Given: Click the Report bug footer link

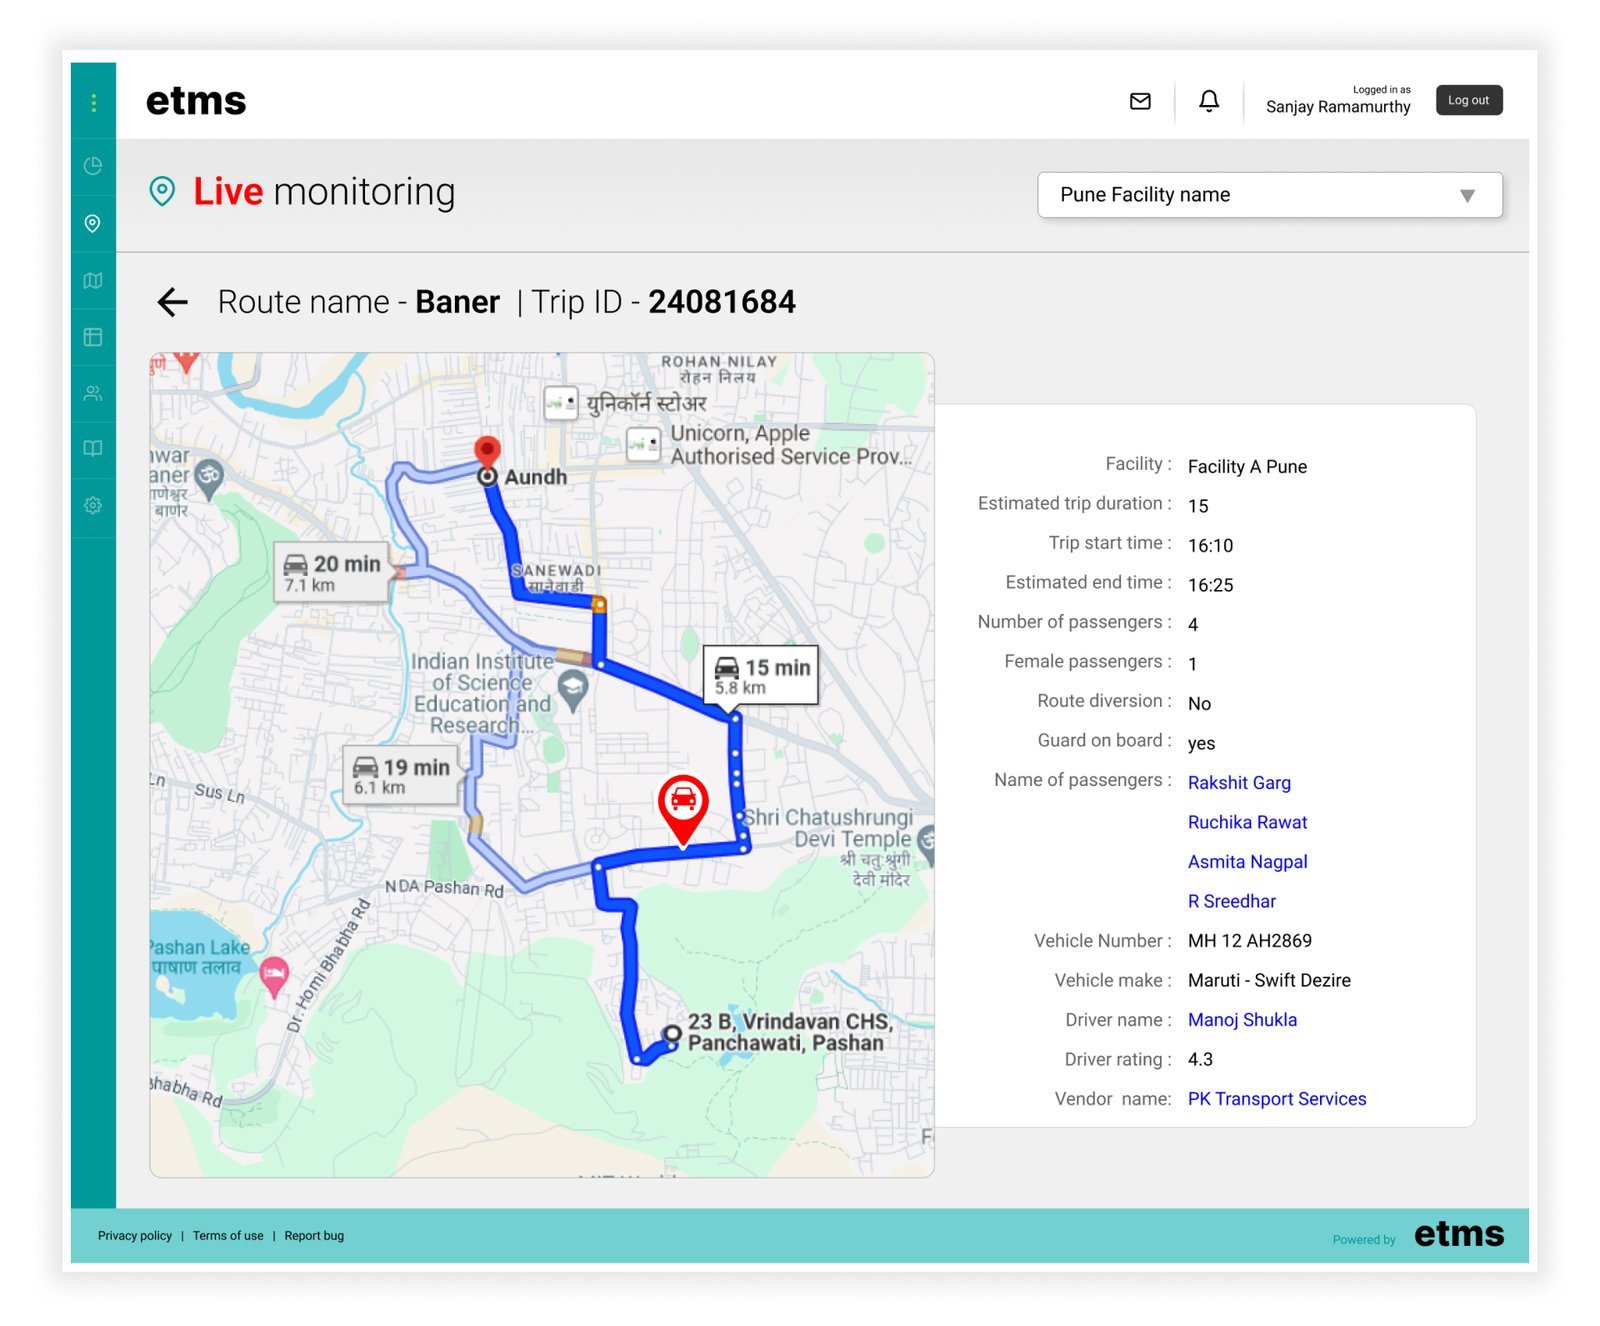Looking at the screenshot, I should click(314, 1236).
